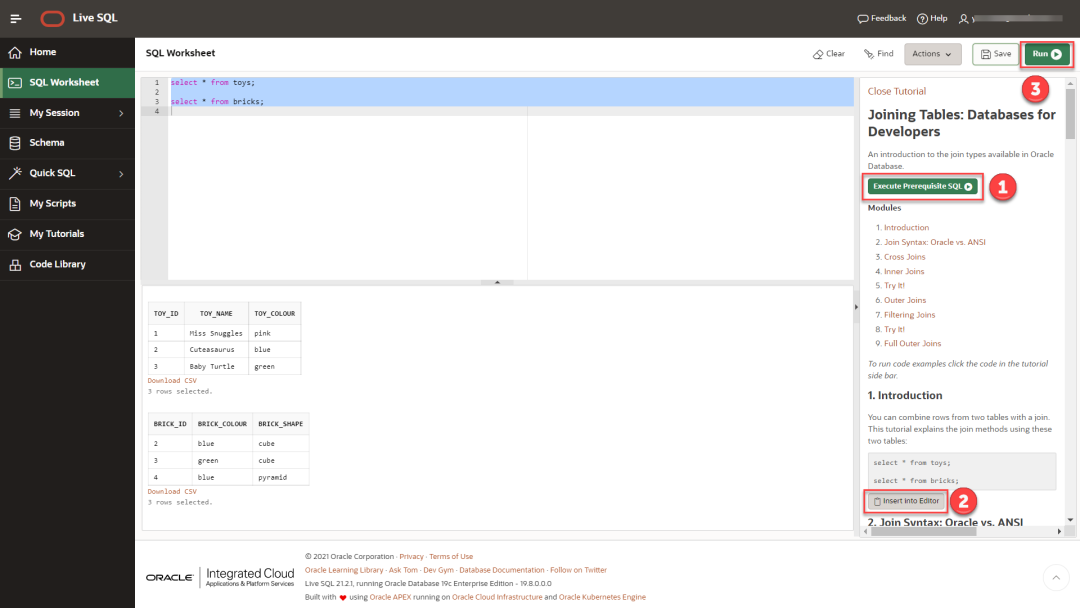The width and height of the screenshot is (1080, 608).
Task: Click Close Tutorial link
Action: click(x=896, y=91)
